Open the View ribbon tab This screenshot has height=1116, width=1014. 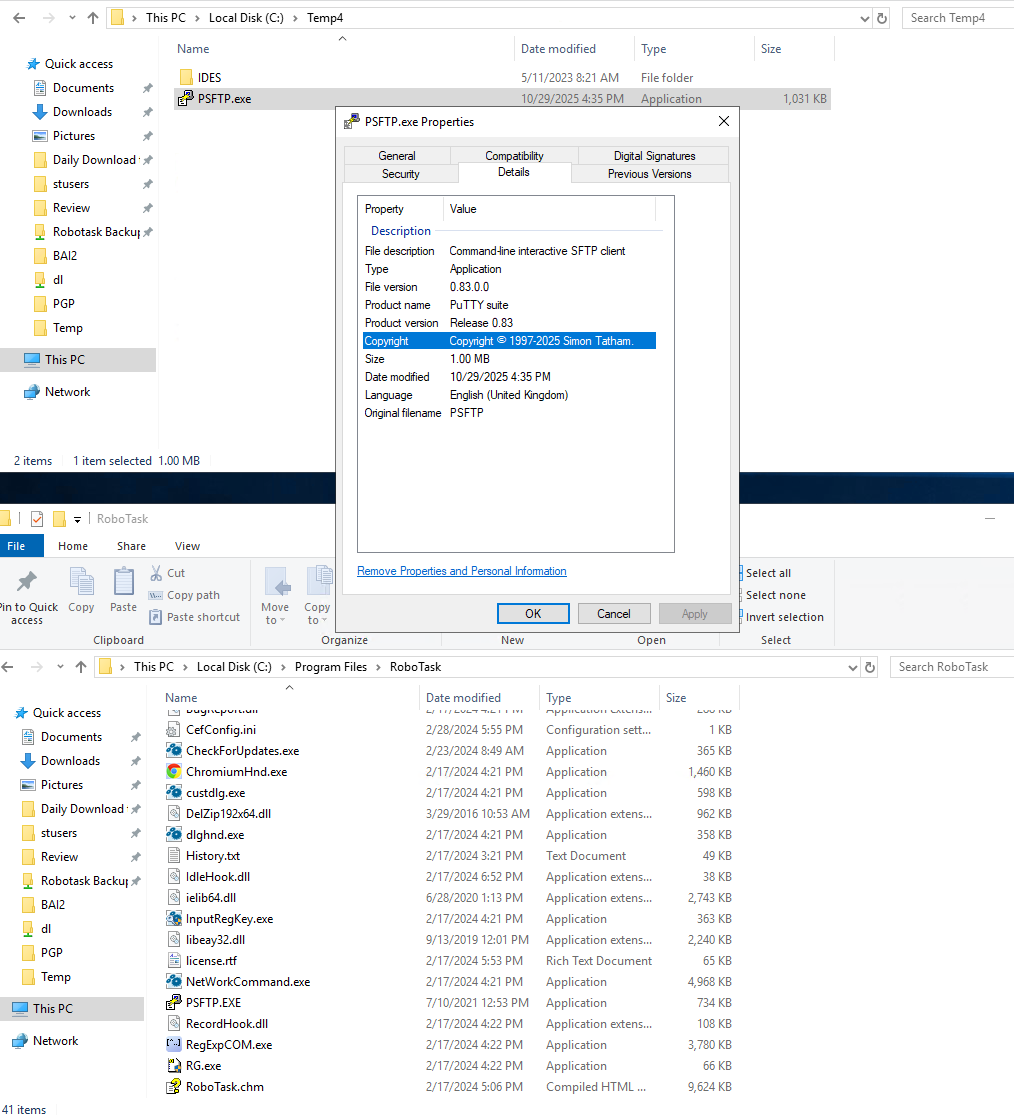(x=187, y=546)
